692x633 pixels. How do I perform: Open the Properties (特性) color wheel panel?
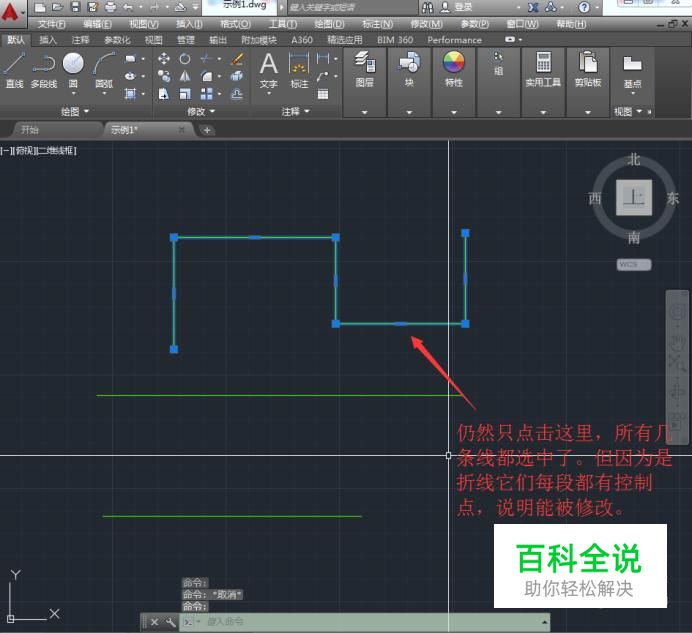coord(454,69)
